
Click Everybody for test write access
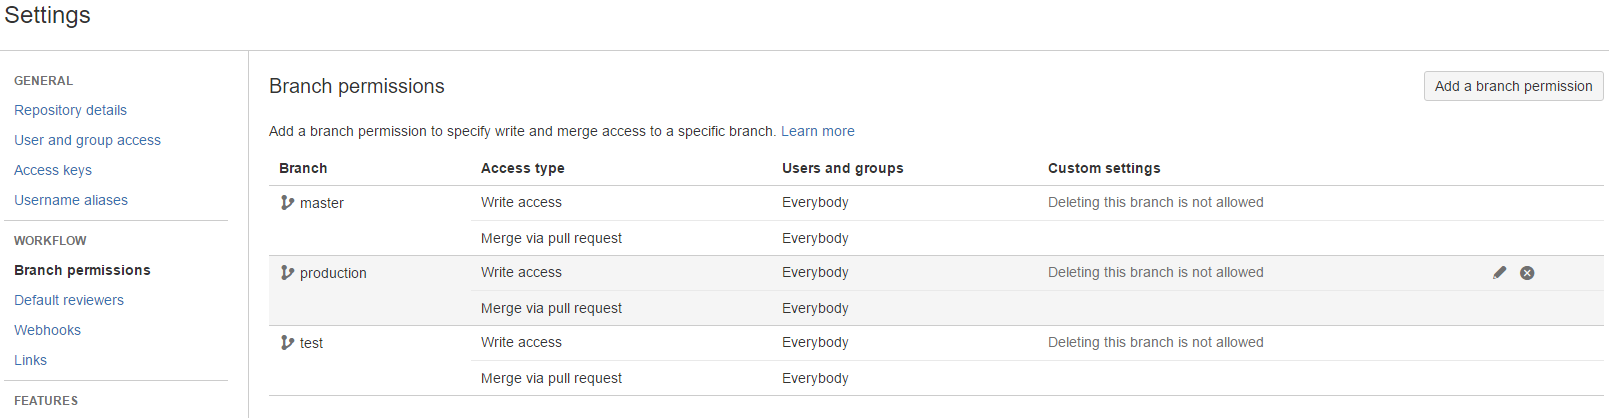(815, 342)
